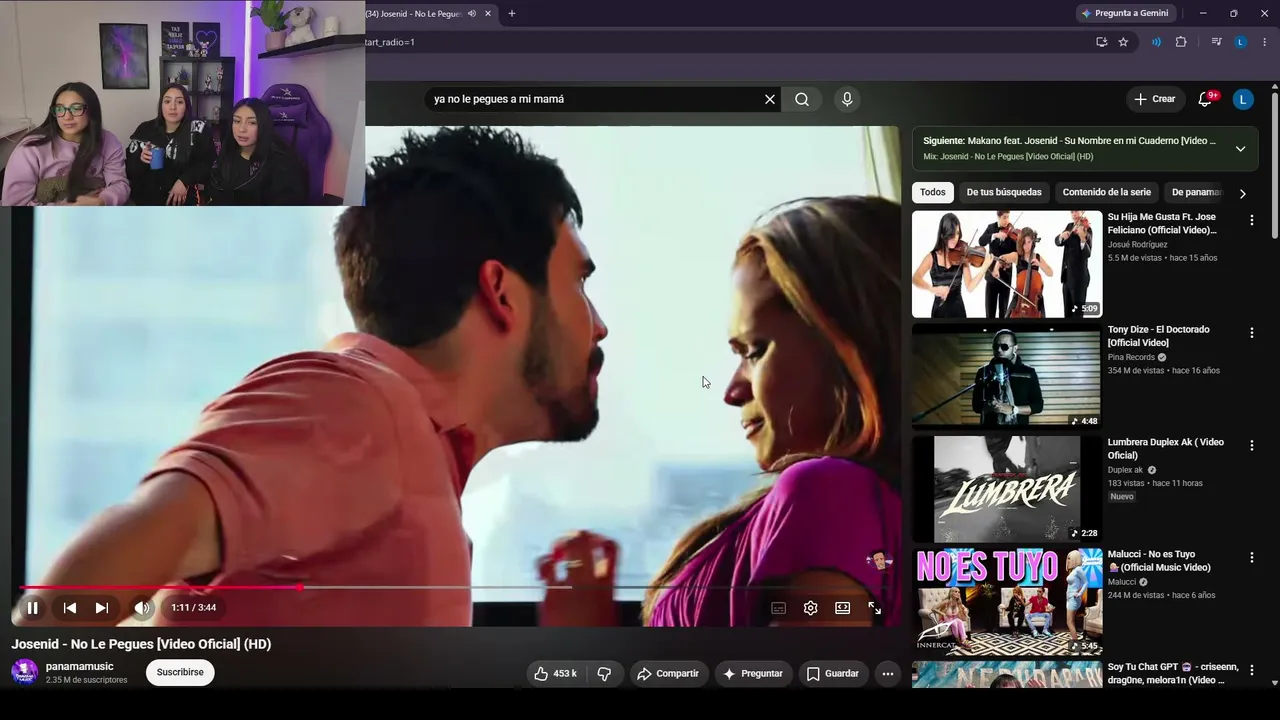
Task: Click the browser address bar URL
Action: 390,42
